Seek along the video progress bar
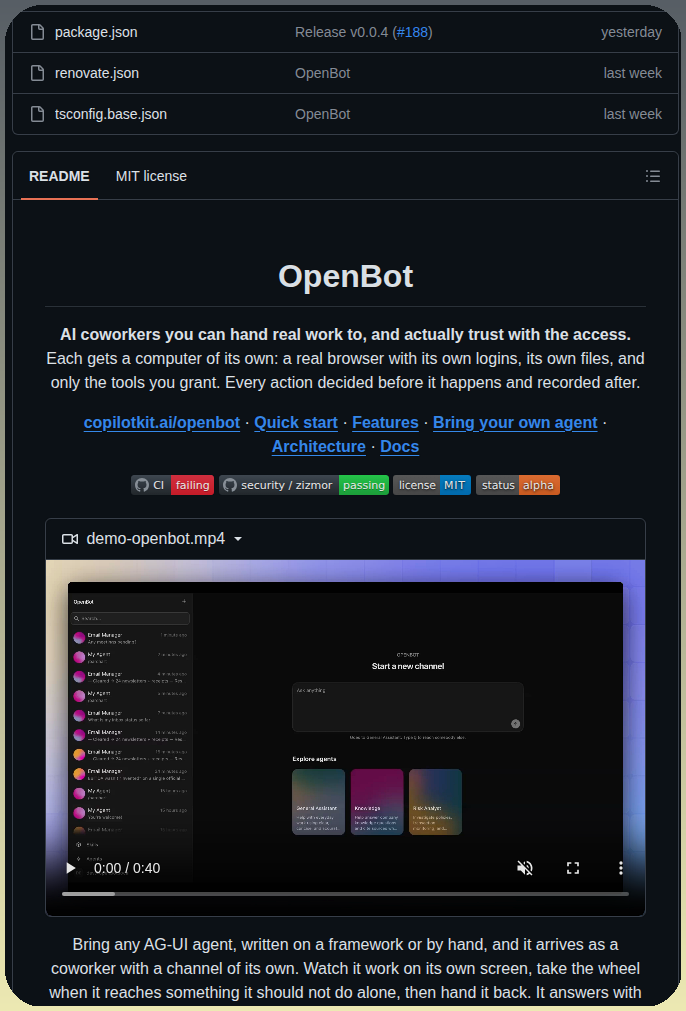The width and height of the screenshot is (686, 1011). point(345,894)
